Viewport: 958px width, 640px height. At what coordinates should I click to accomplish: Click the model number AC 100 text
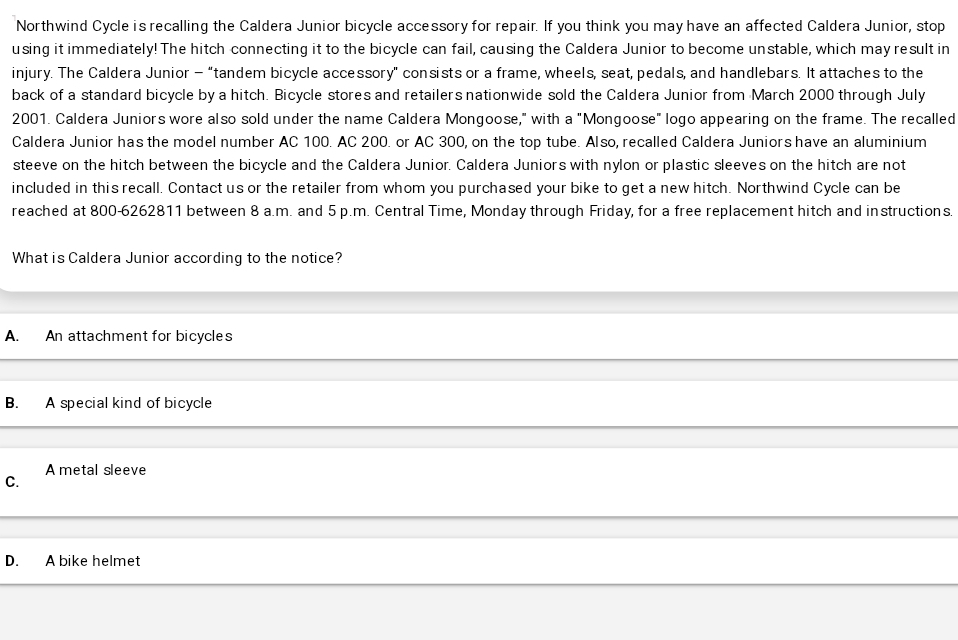tap(305, 142)
